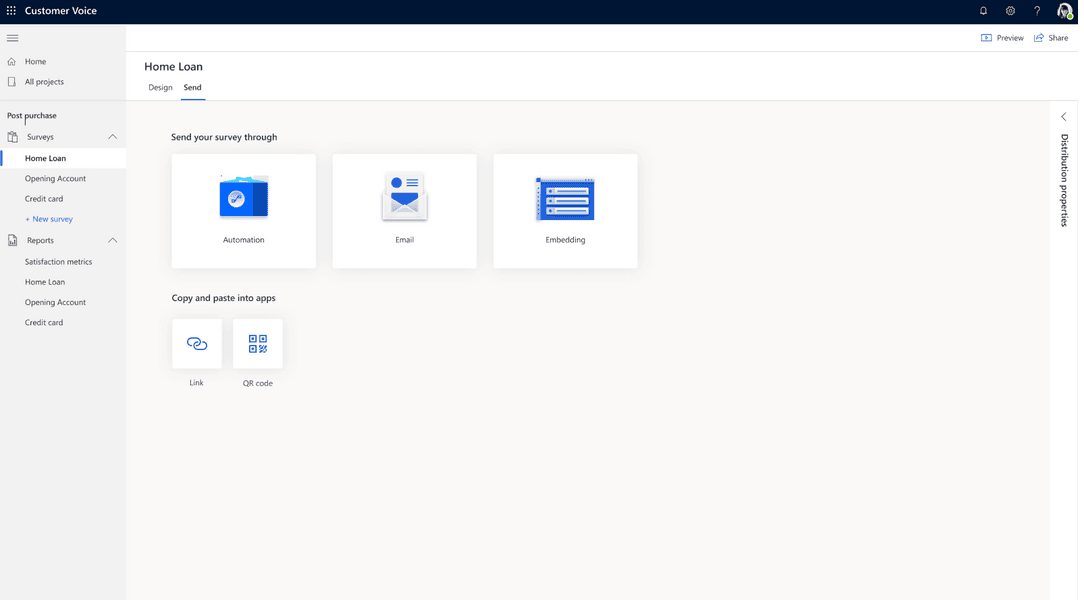
Task: Click the Reports section icon
Action: 11,240
